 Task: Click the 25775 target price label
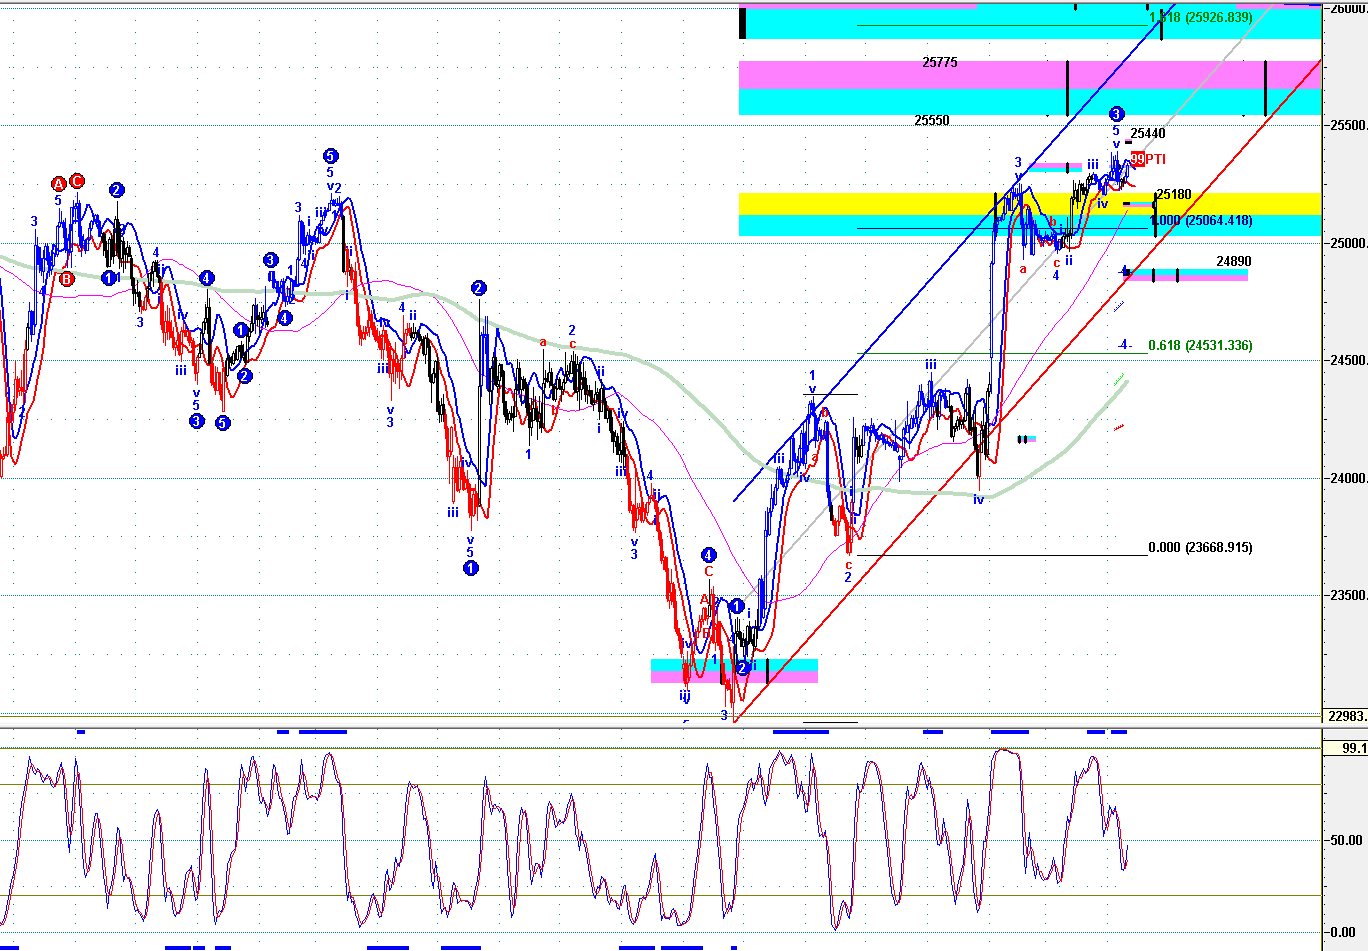(939, 62)
